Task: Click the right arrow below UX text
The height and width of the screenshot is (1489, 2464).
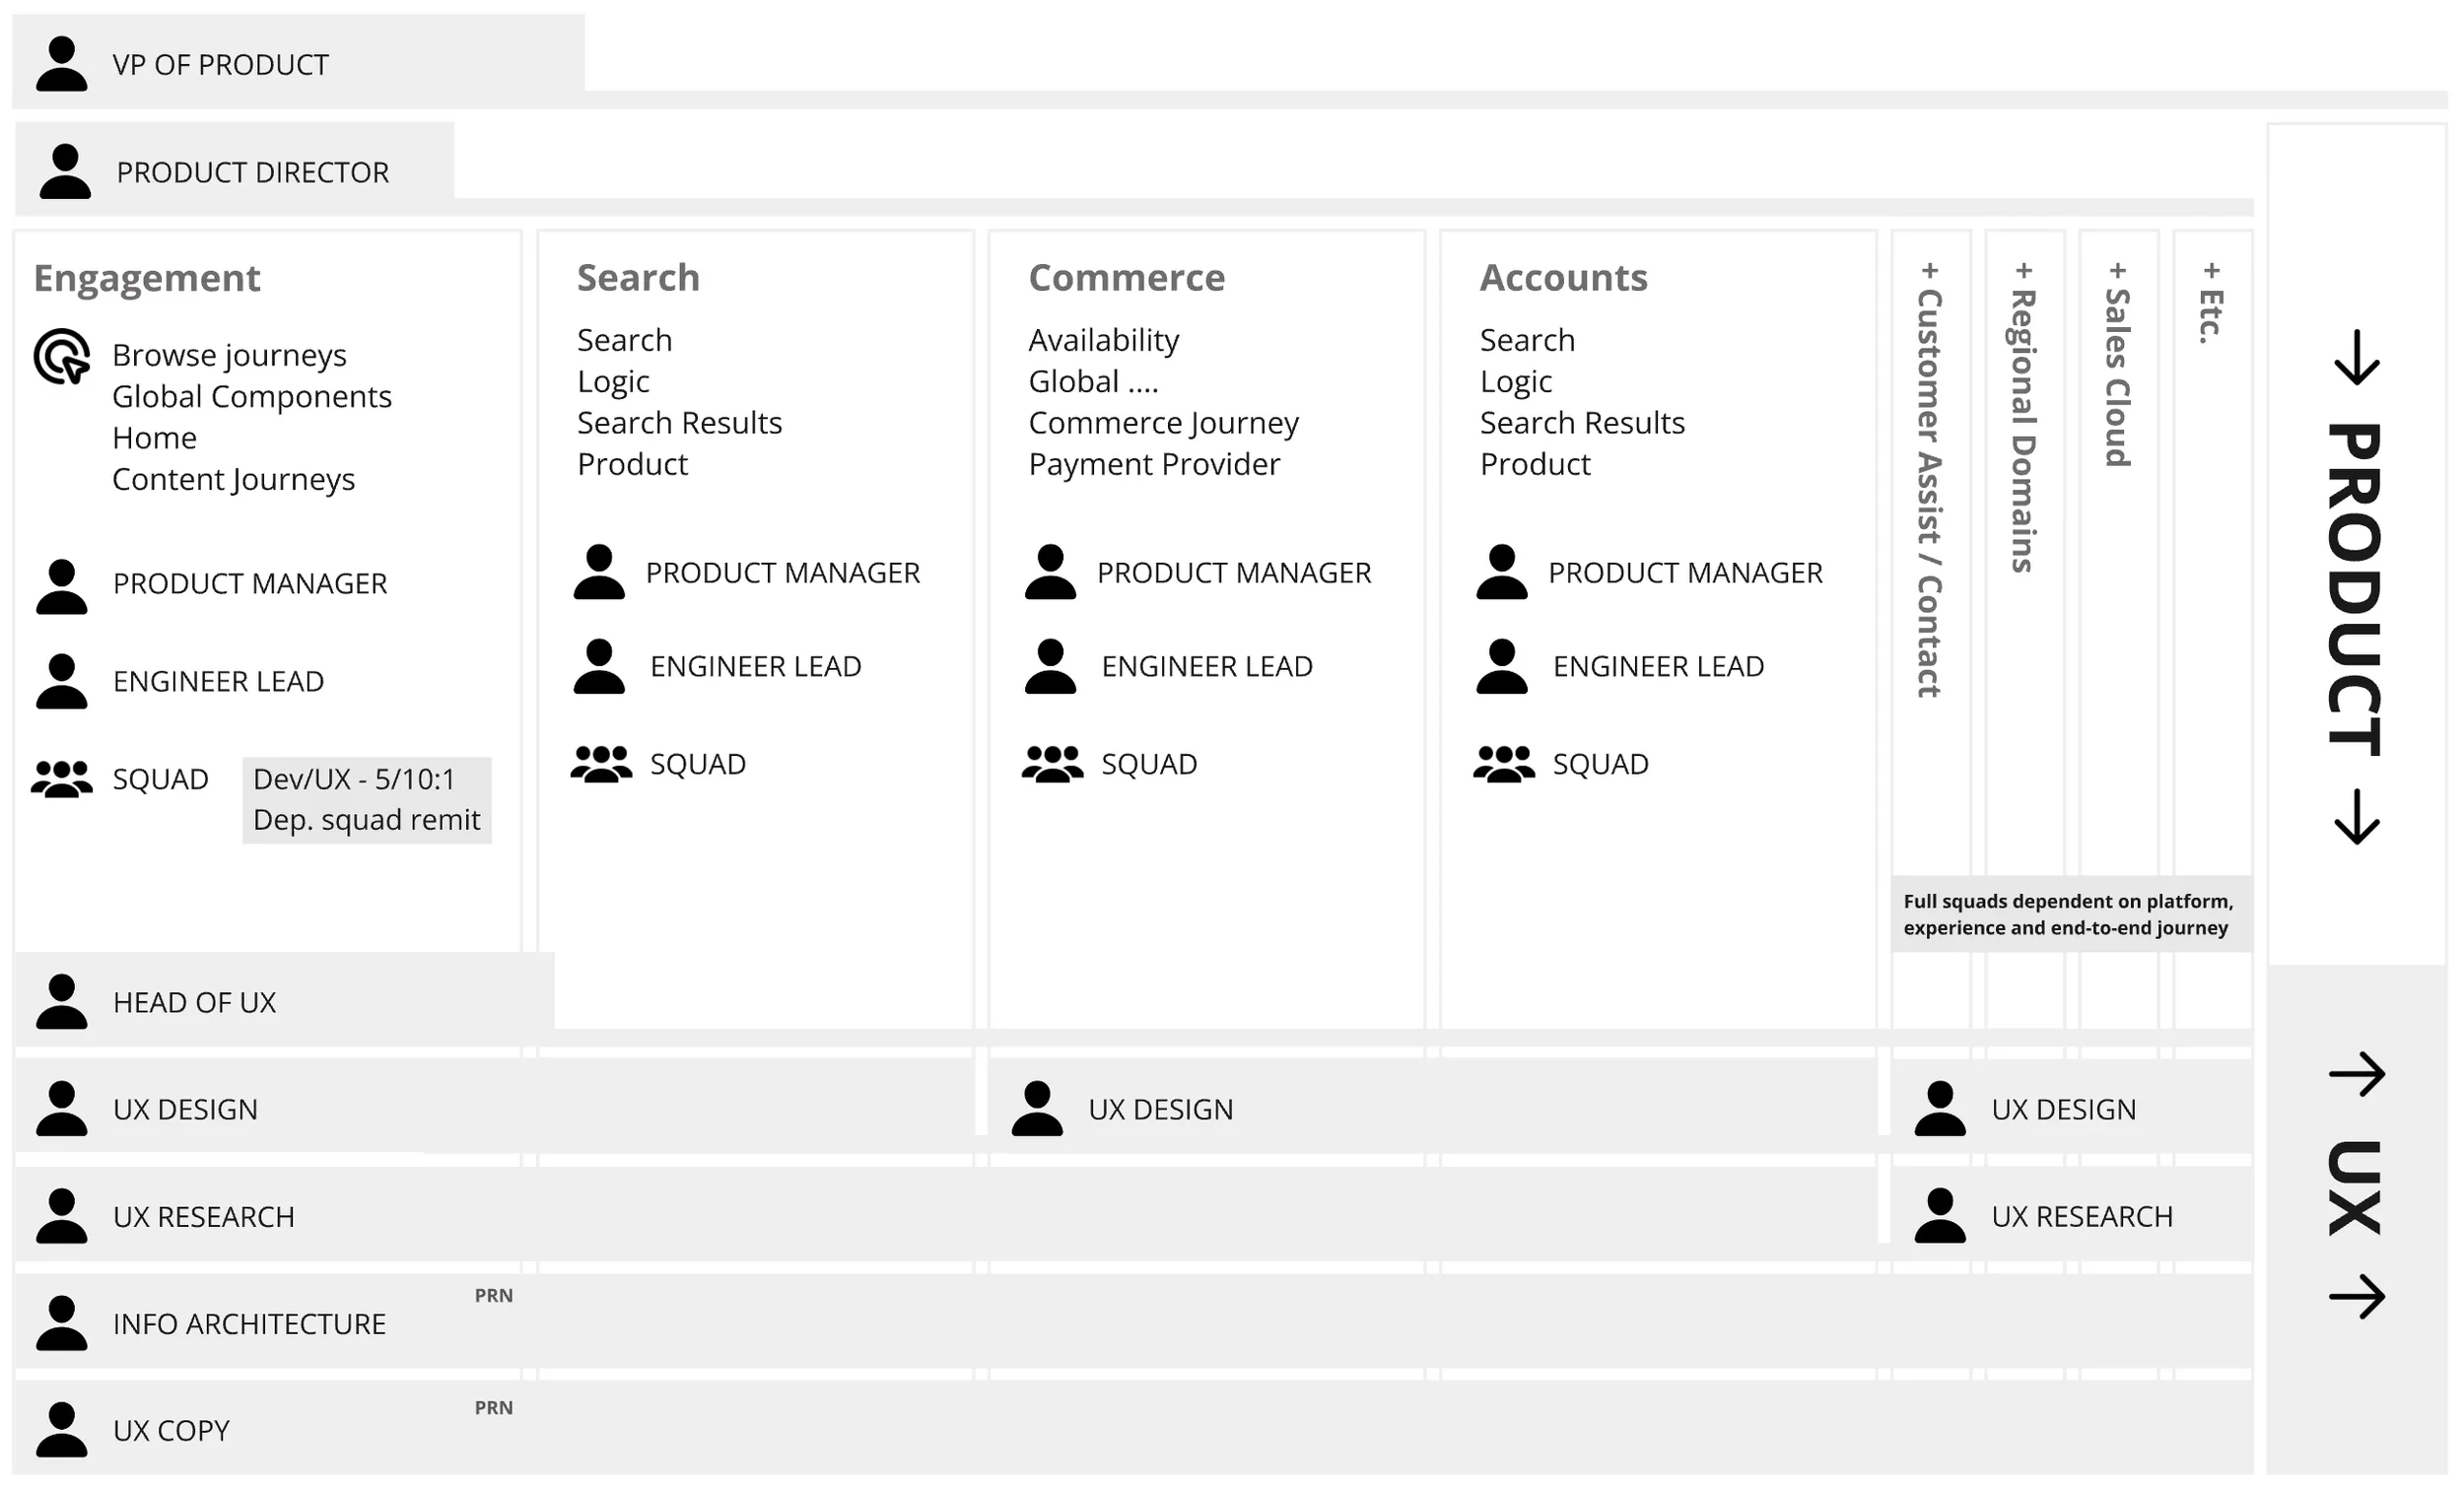Action: (2356, 1297)
